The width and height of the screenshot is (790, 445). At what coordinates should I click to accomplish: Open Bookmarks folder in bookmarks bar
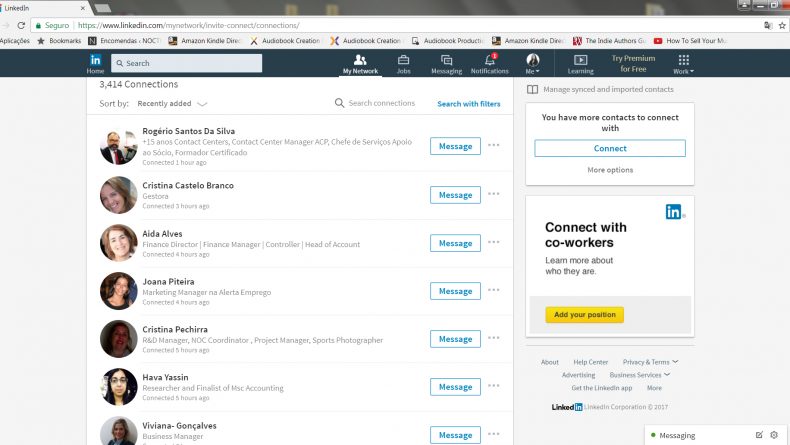[59, 41]
